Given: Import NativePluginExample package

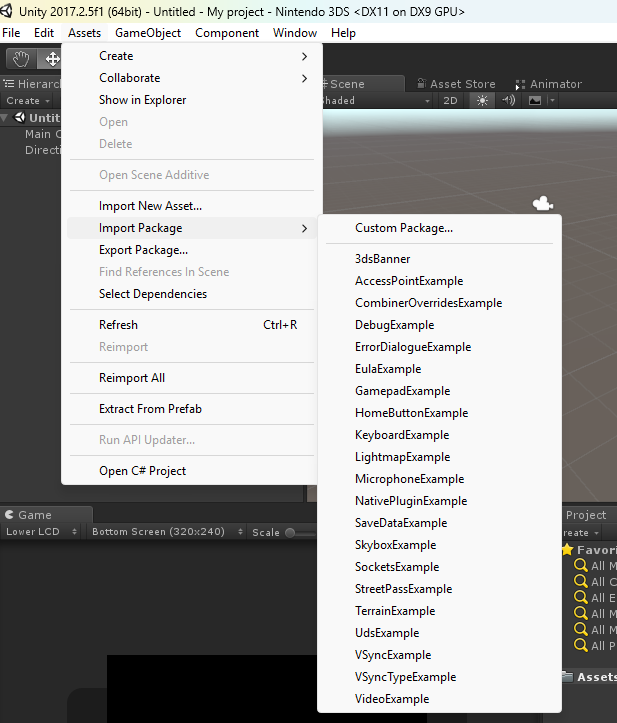Looking at the screenshot, I should point(439,501).
